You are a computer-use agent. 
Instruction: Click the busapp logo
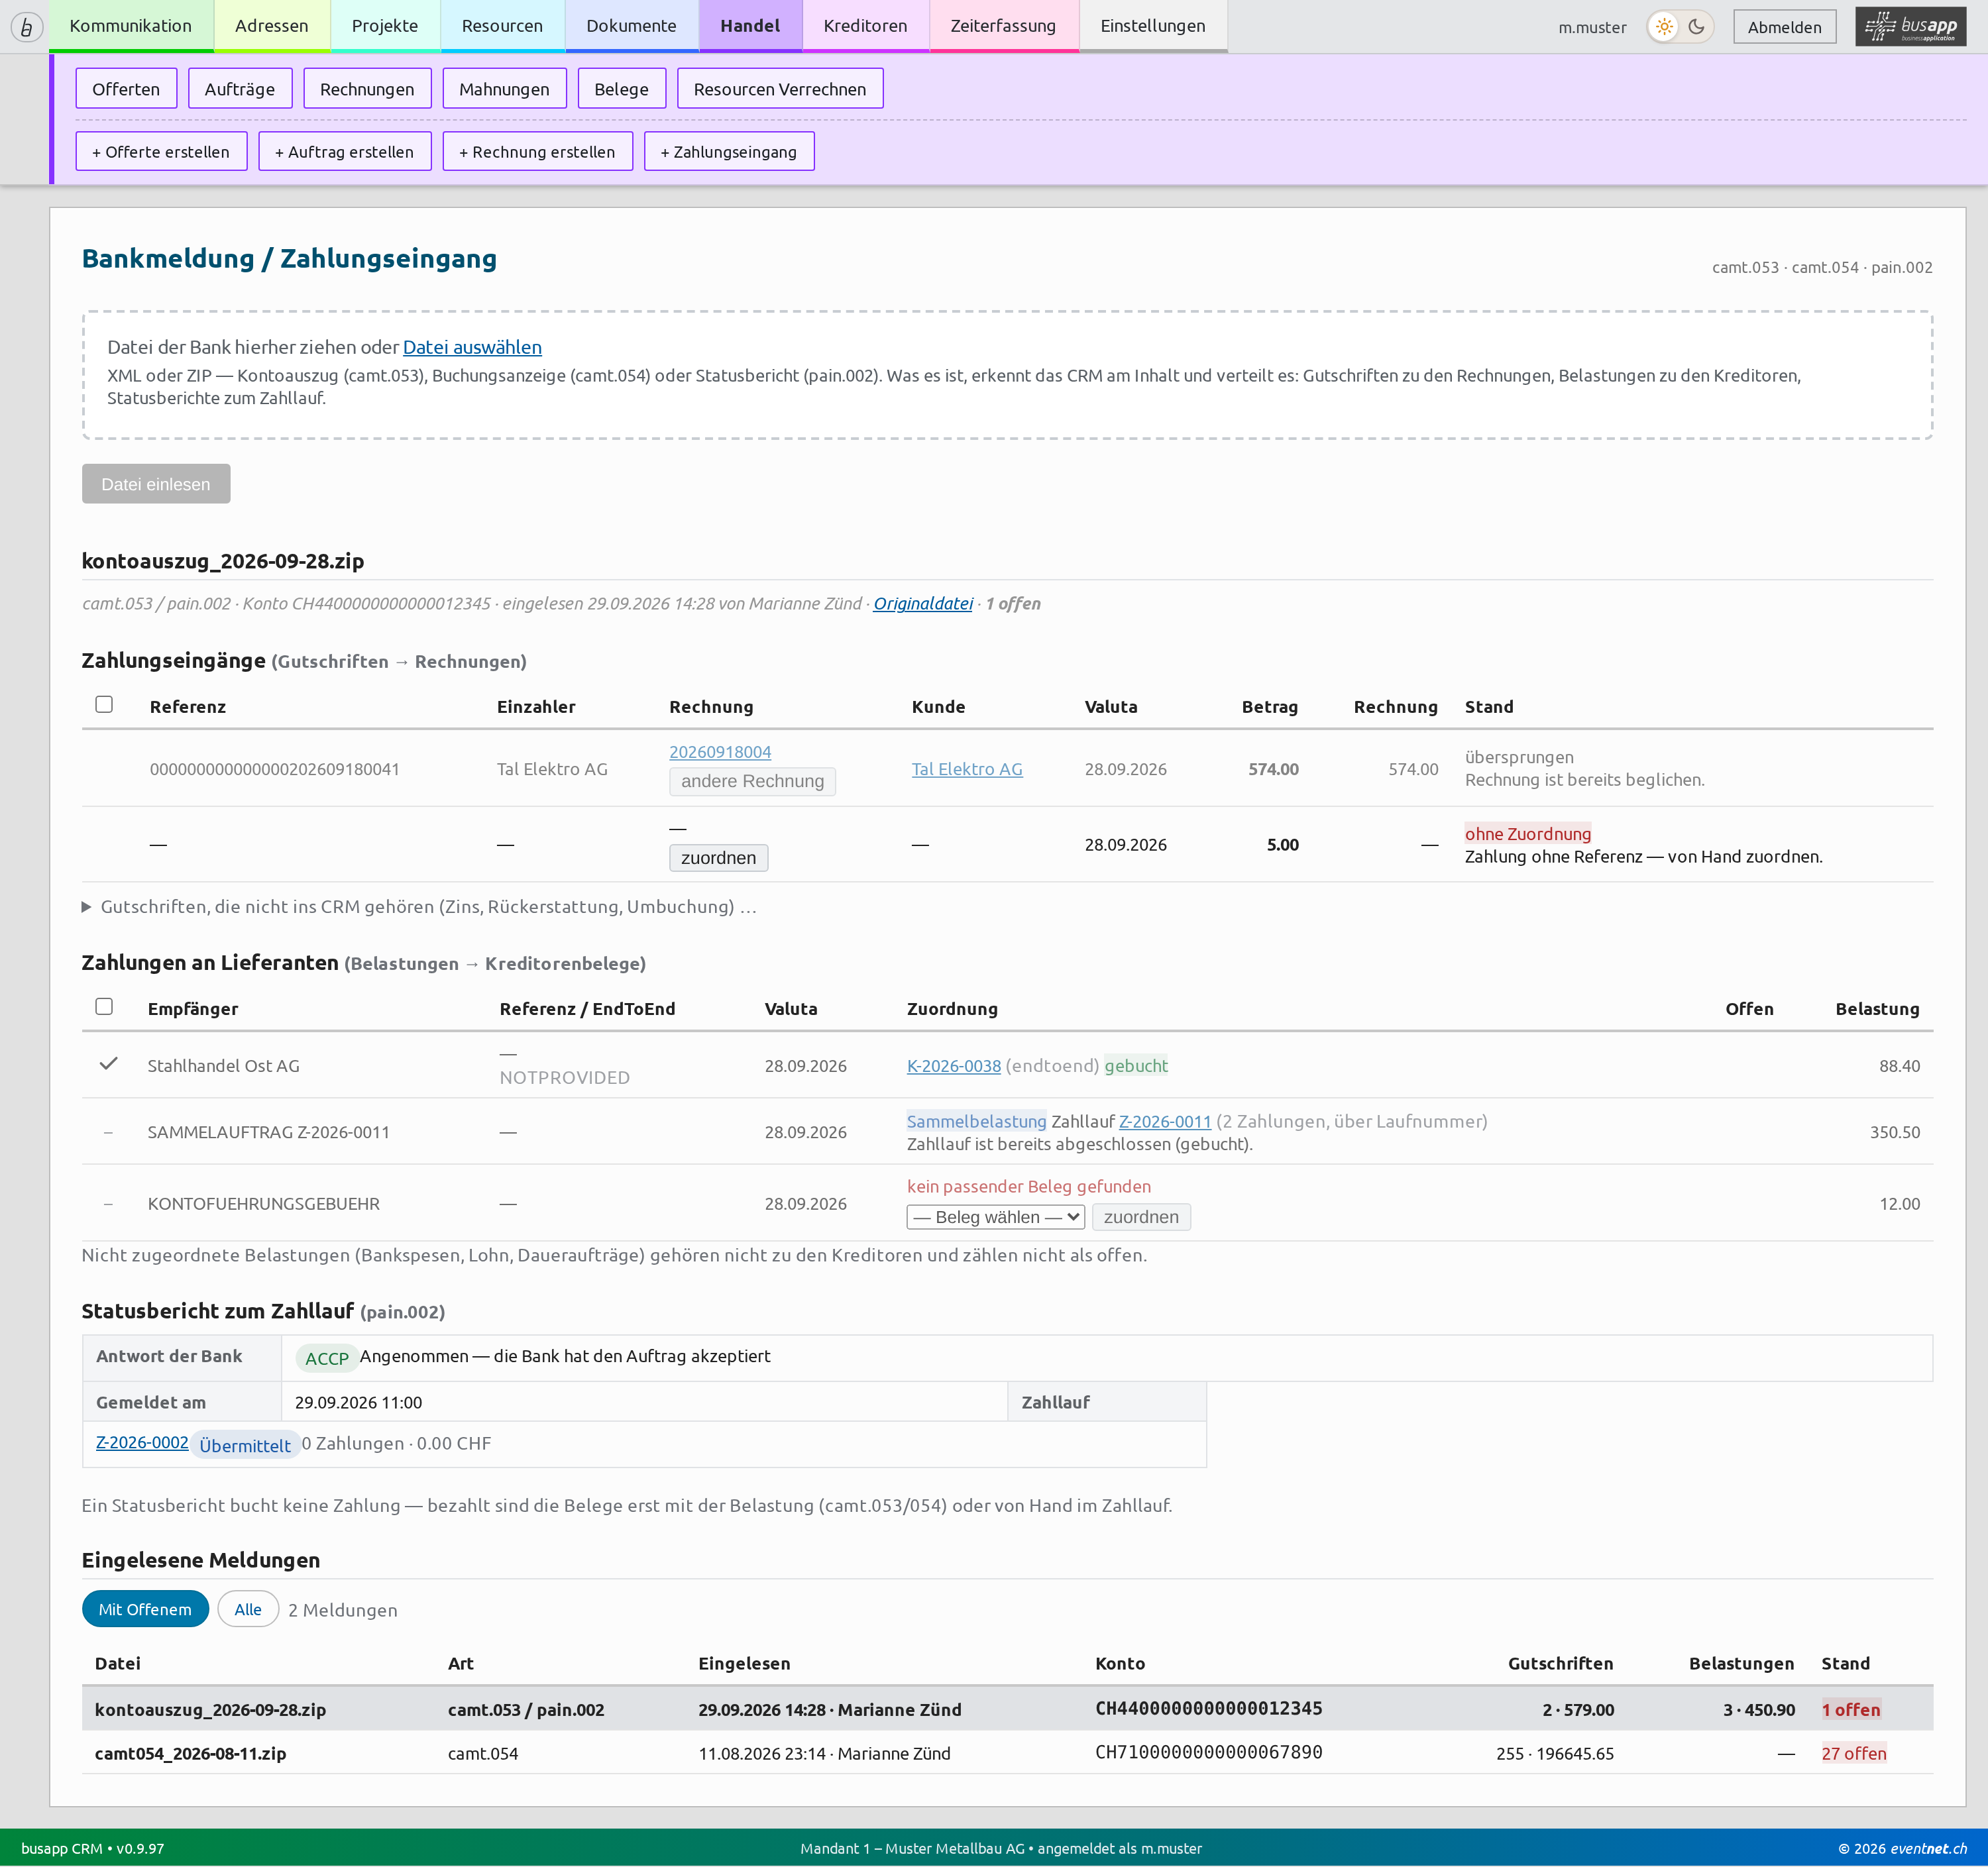coord(1910,27)
